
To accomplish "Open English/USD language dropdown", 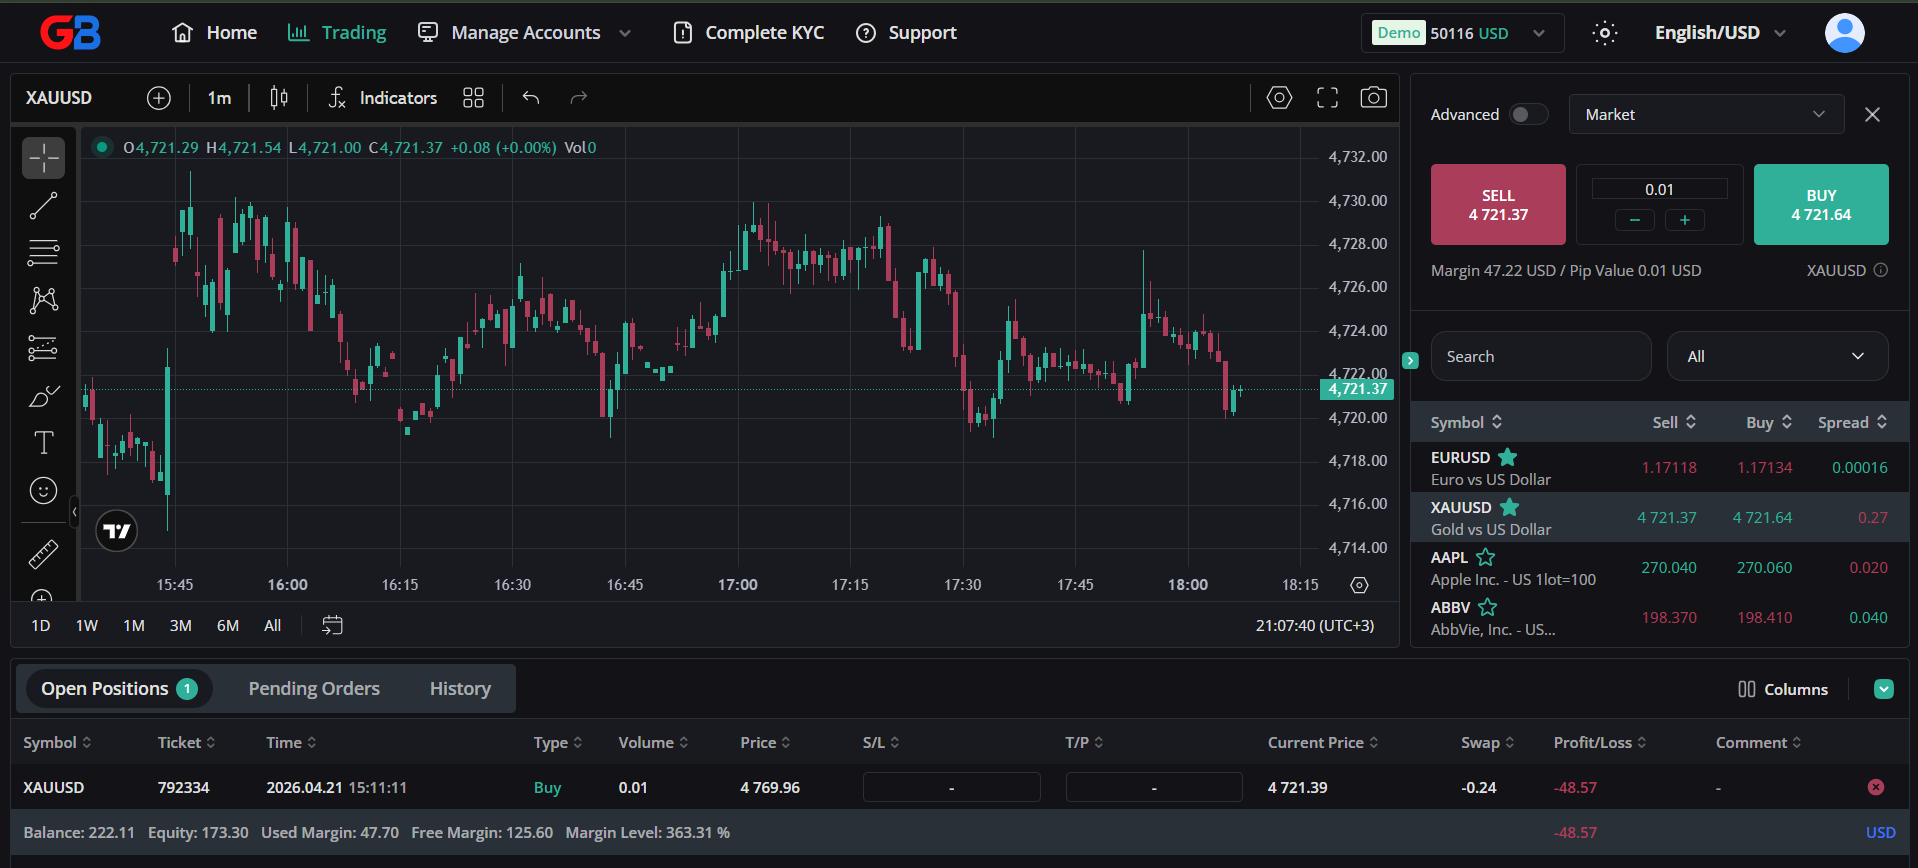I will pos(1720,33).
